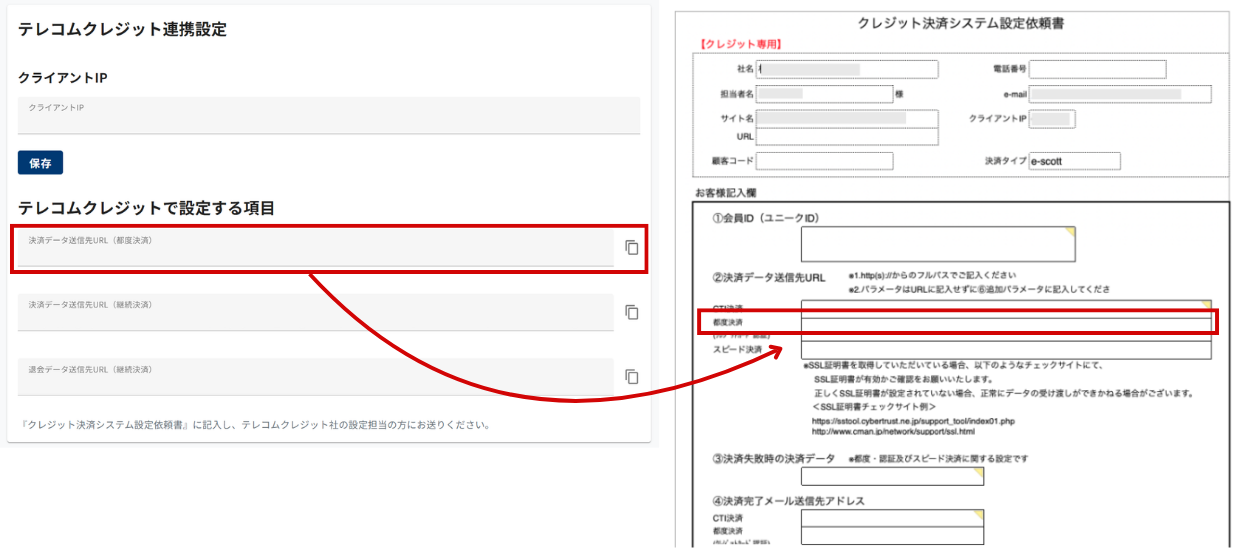This screenshot has height=549, width=1253.
Task: Click the 決済タイプ field showing e-scott
Action: point(1074,161)
